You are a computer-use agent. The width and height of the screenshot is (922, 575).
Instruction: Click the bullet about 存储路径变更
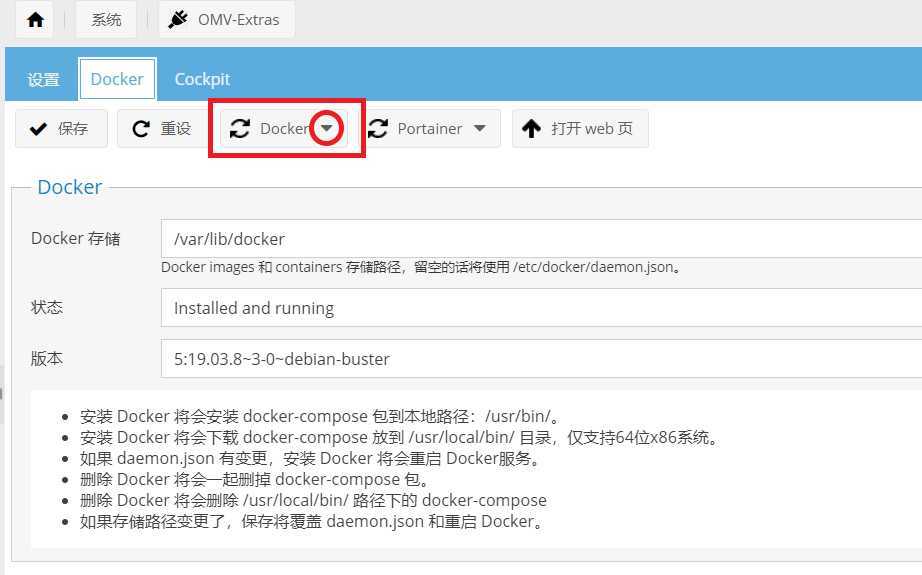[312, 521]
